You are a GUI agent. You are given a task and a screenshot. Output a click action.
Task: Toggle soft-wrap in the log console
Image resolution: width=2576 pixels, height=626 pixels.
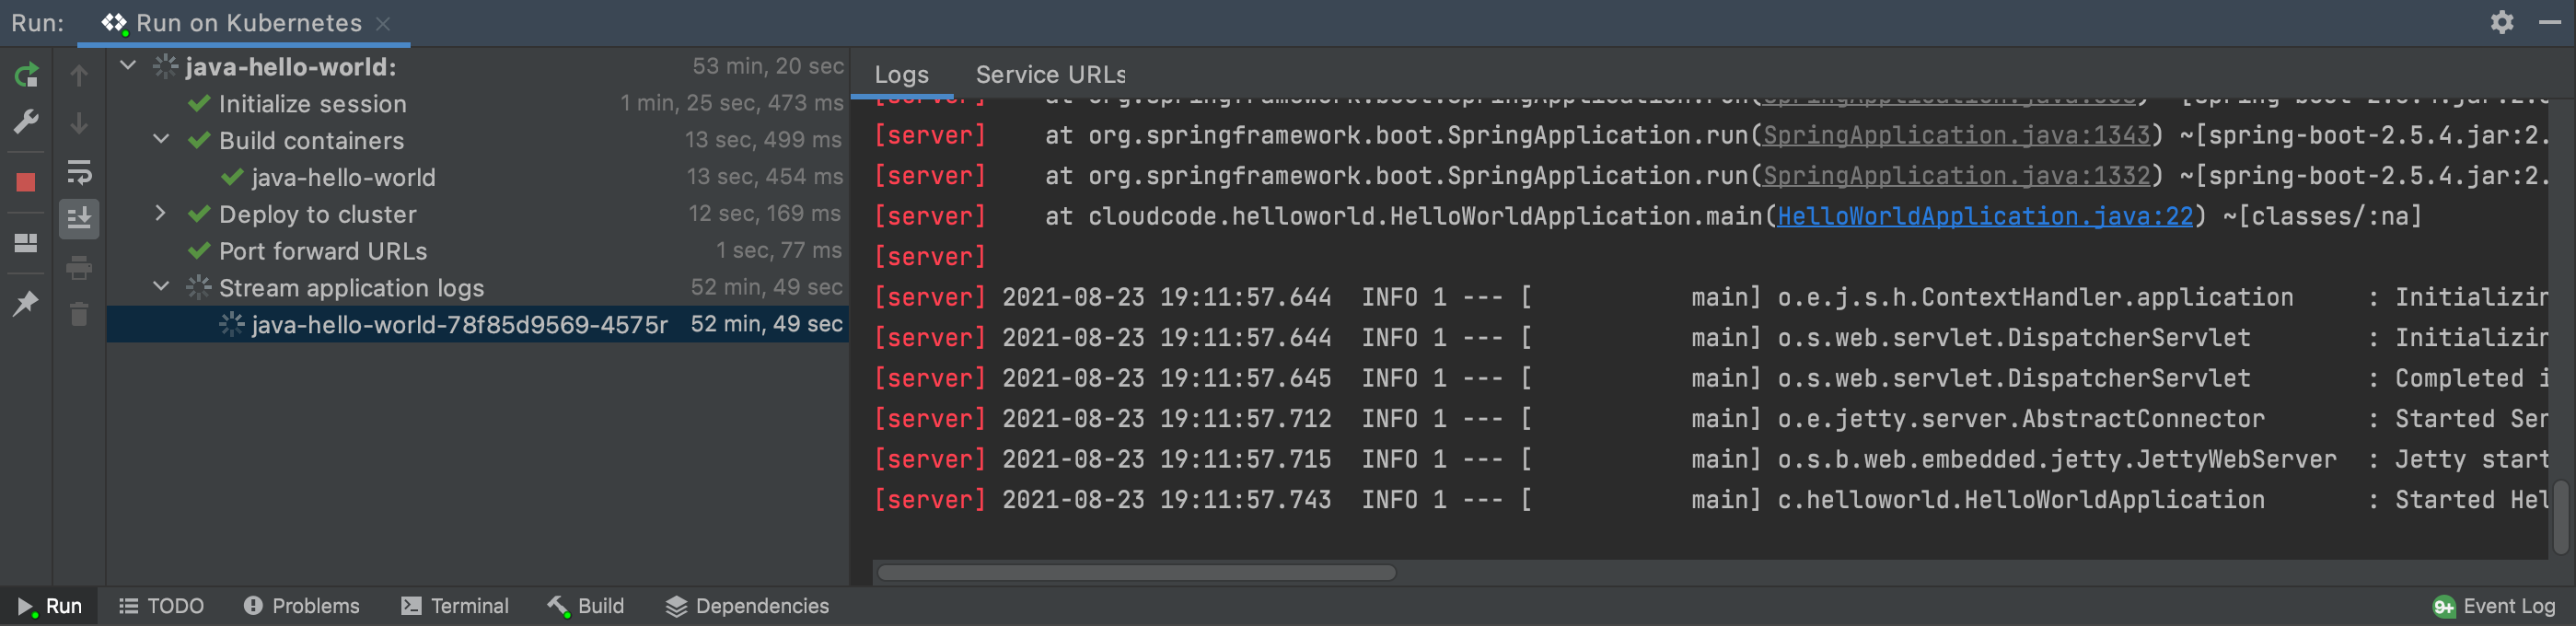[79, 174]
